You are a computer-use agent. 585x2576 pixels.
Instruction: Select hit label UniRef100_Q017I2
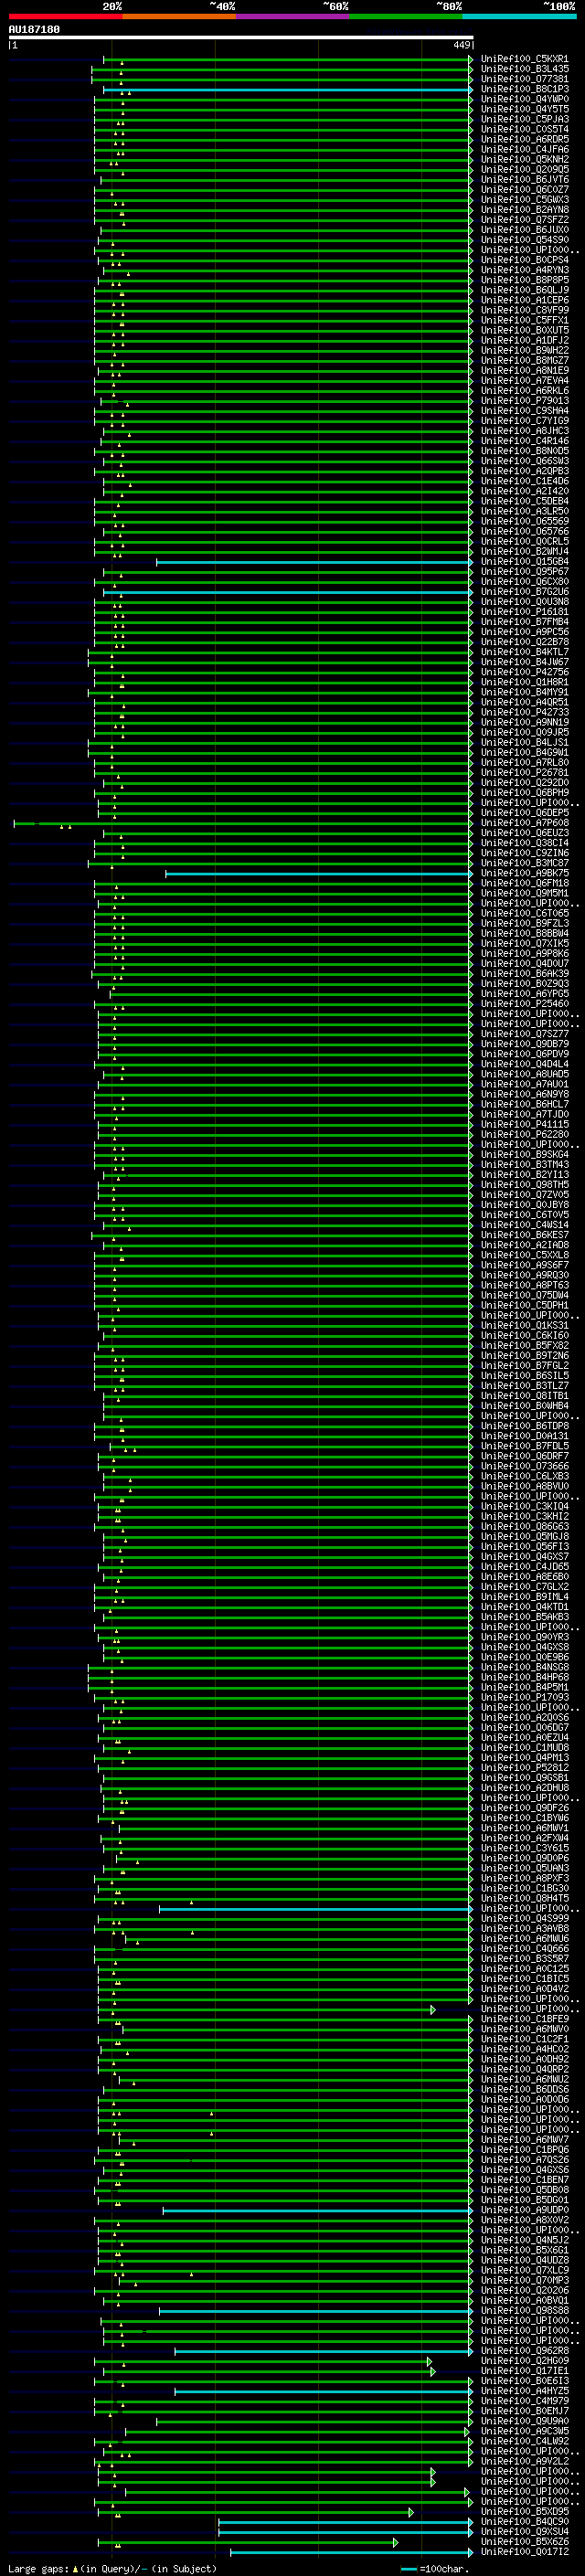tap(524, 2553)
